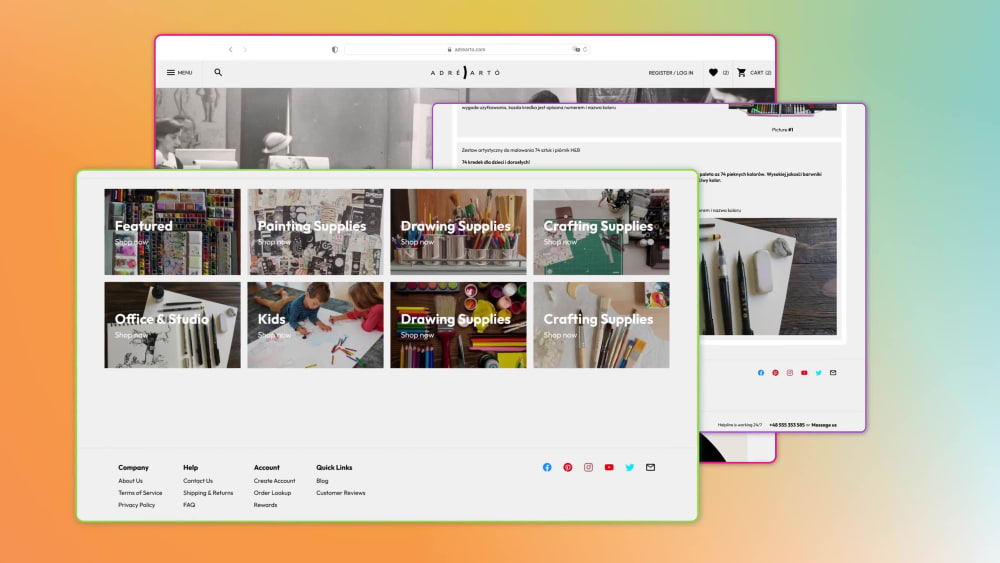Open top-row Crafting Supplies tile with cutting mat
The image size is (1000, 563).
click(x=601, y=231)
